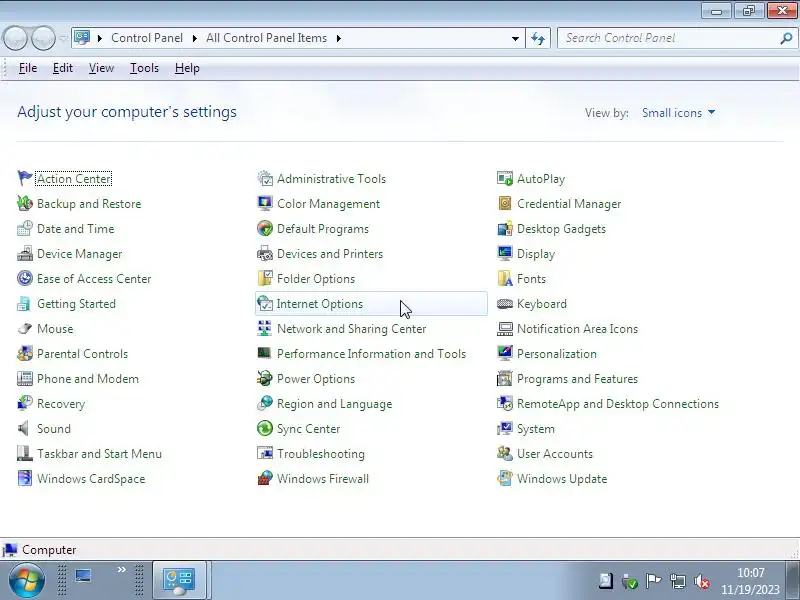This screenshot has height=600, width=800.
Task: Show hidden taskbar toolbar items chevron
Action: click(121, 569)
